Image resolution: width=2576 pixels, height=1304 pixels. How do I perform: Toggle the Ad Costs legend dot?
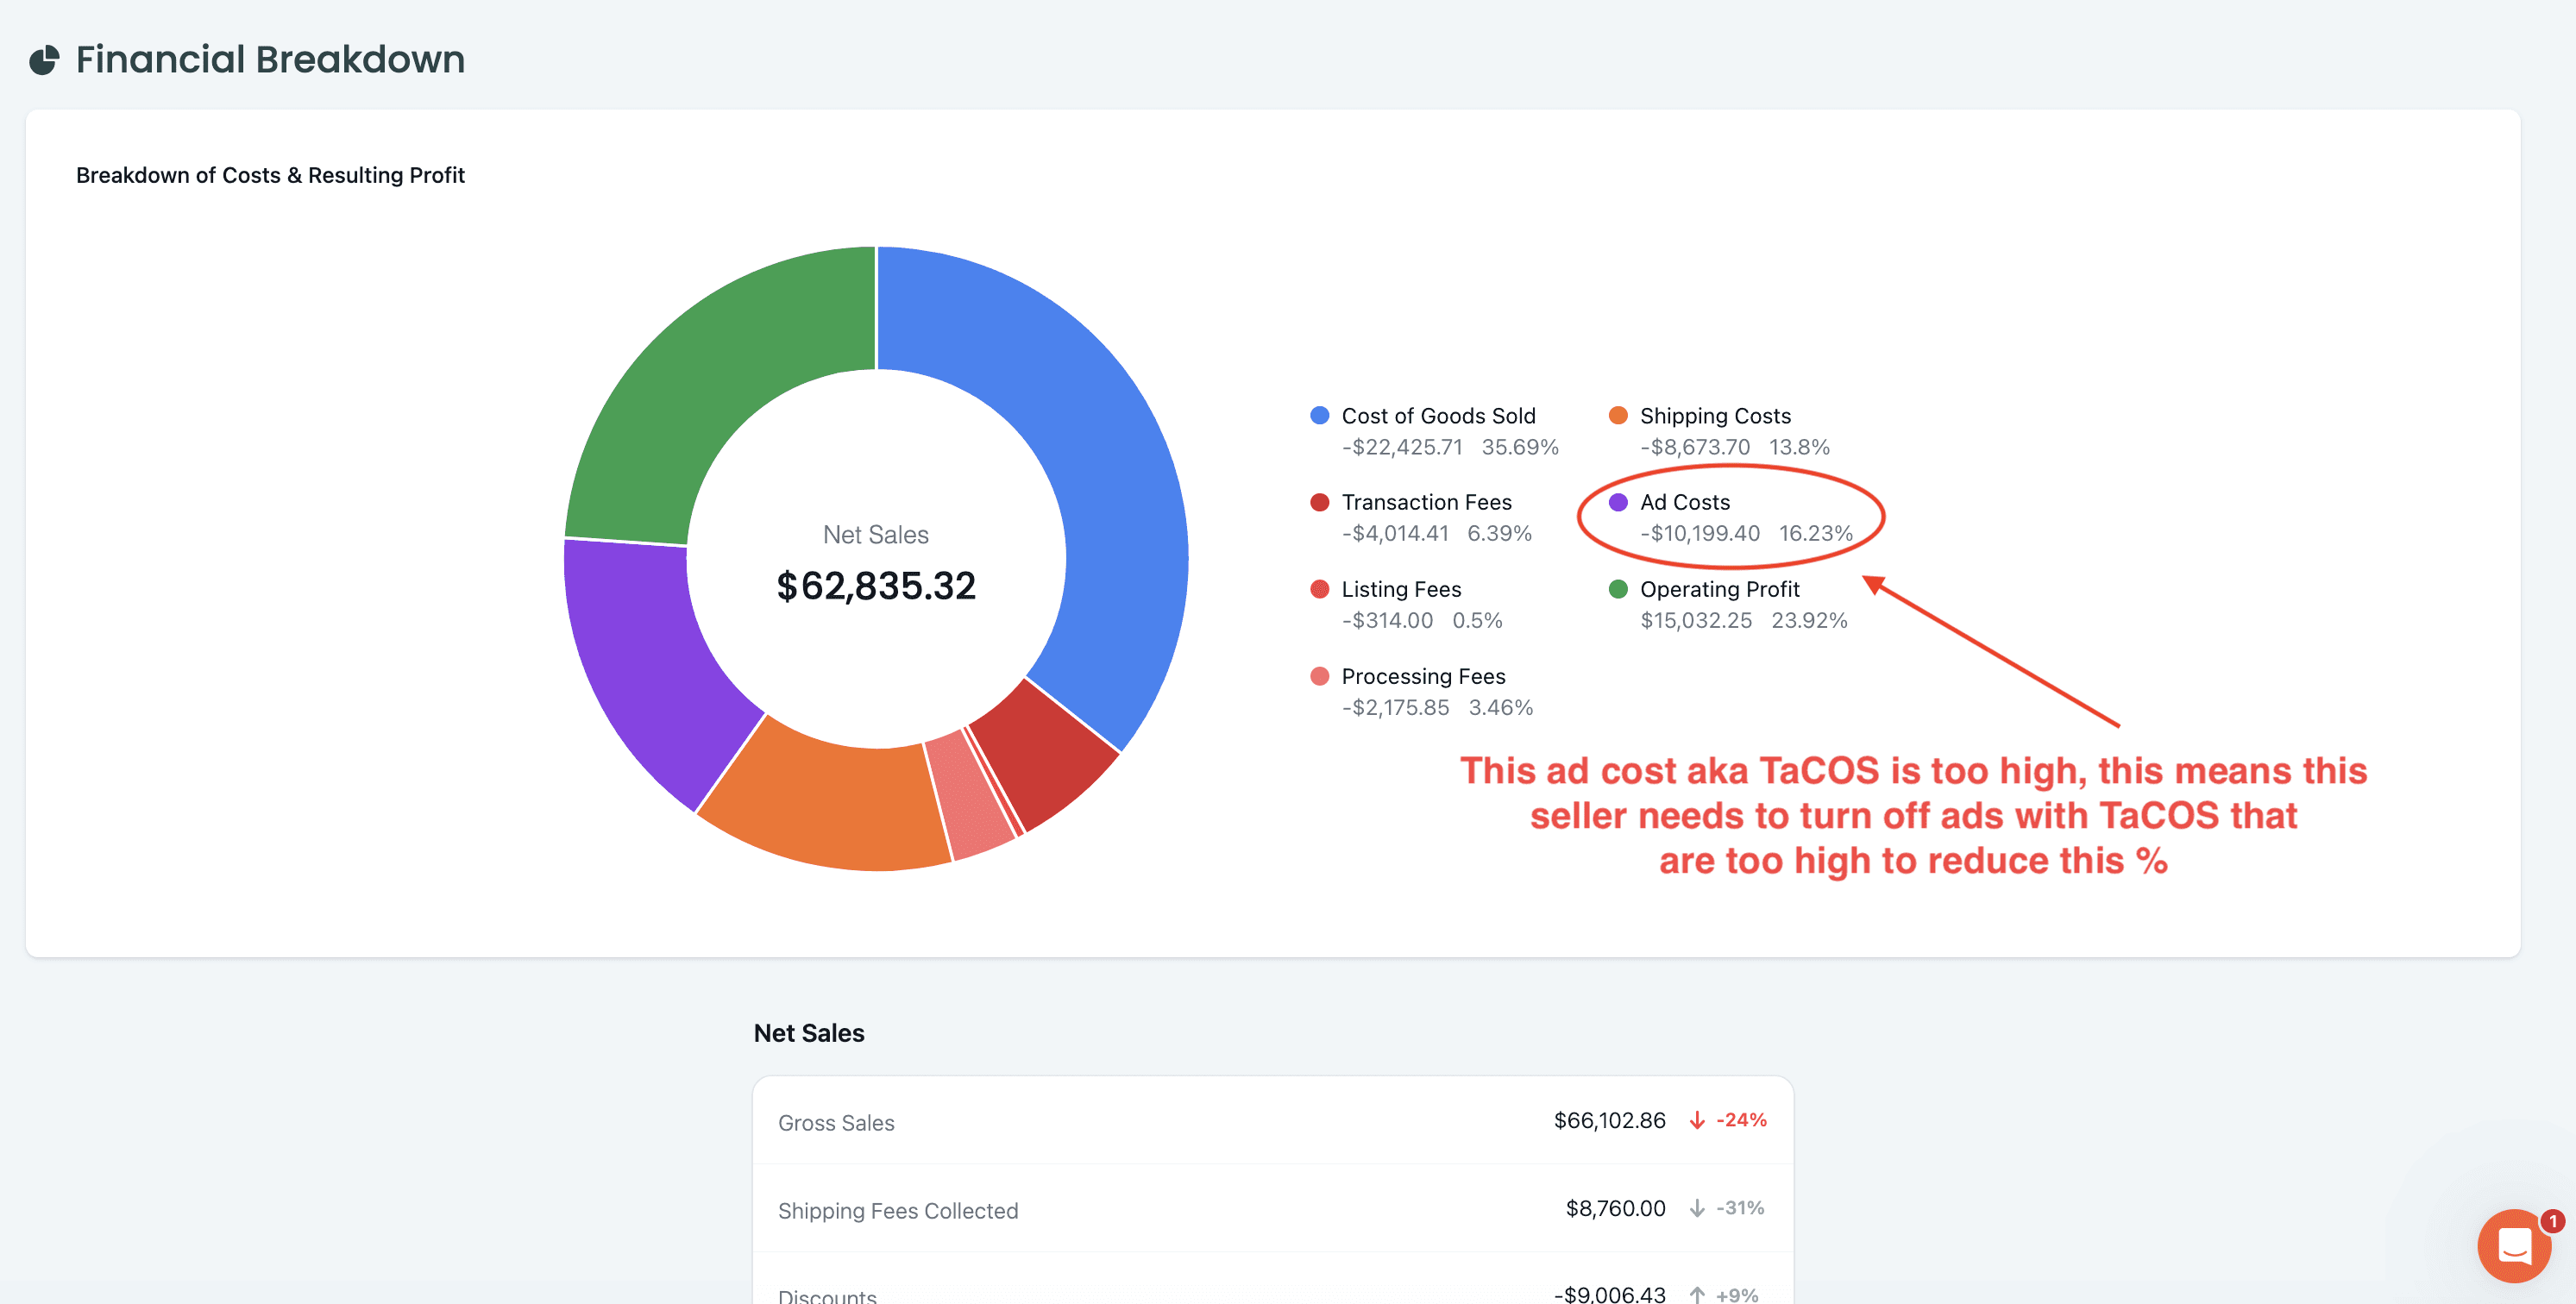1618,502
